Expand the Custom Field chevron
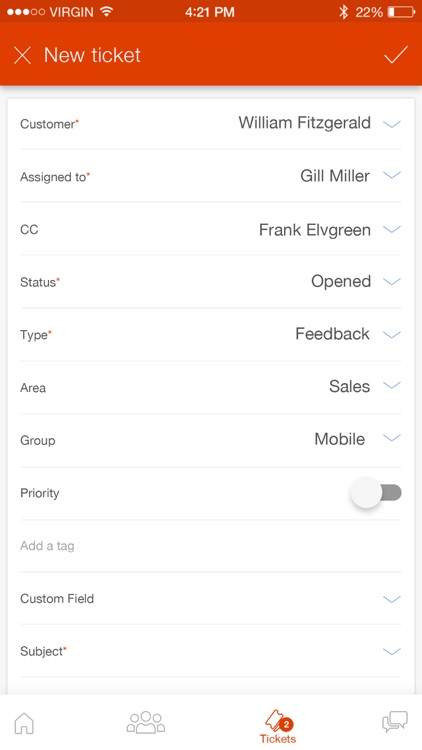The width and height of the screenshot is (422, 750). click(392, 599)
